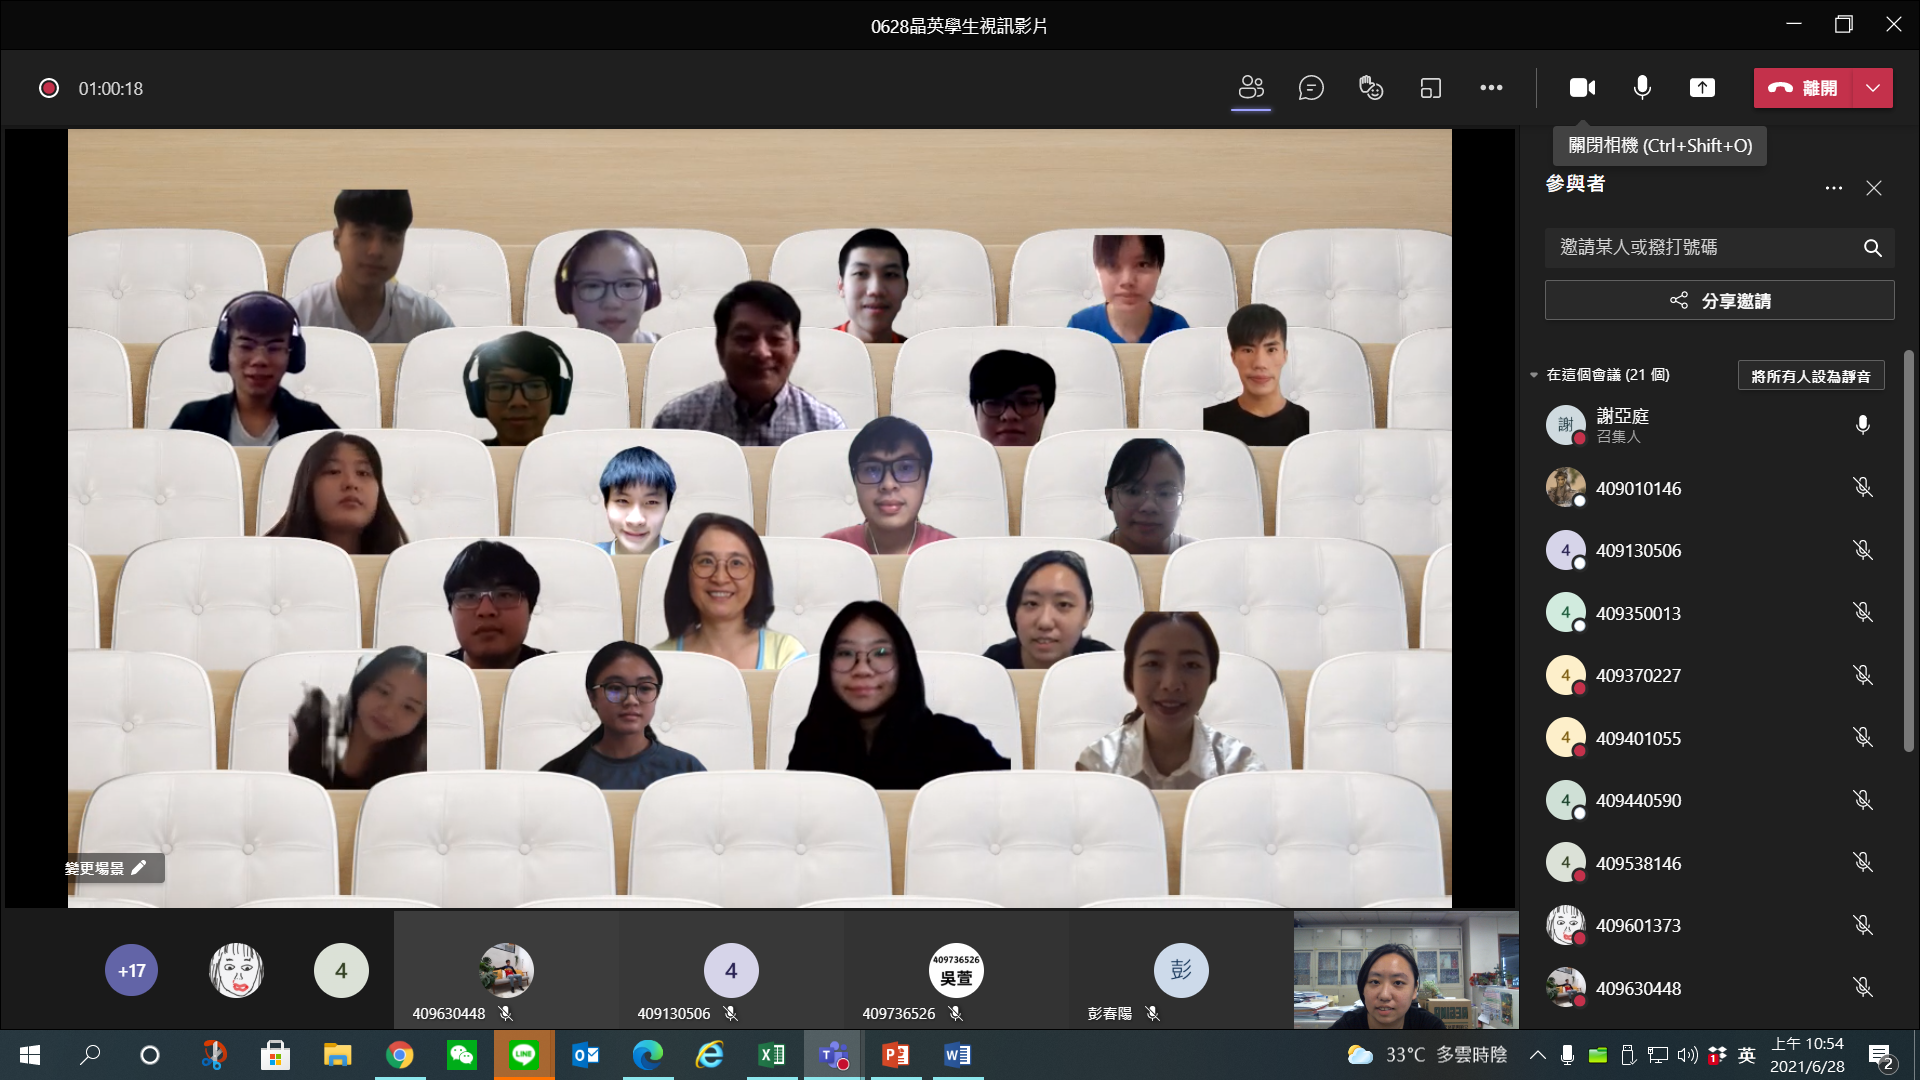This screenshot has height=1080, width=1920.
Task: Toggle microphone for 謝亞庭
Action: 1863,425
